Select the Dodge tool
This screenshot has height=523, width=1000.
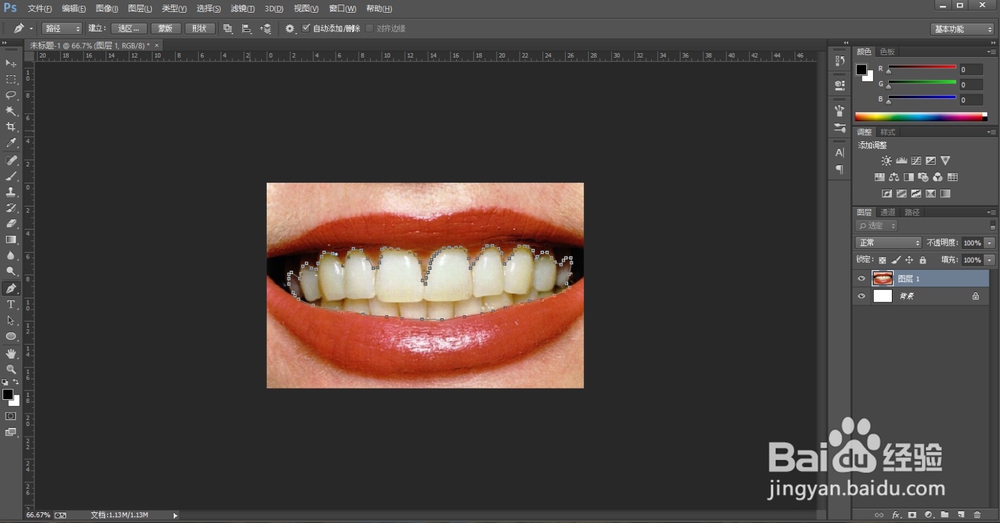pyautogui.click(x=11, y=272)
